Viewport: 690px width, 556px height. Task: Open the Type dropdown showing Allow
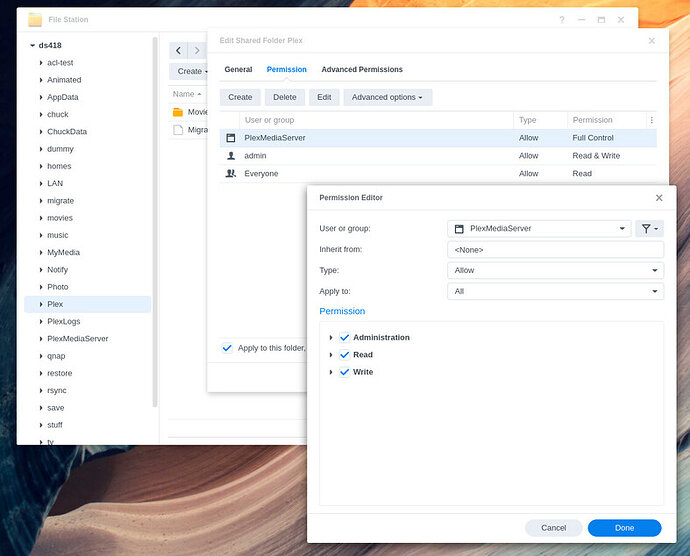coord(555,270)
